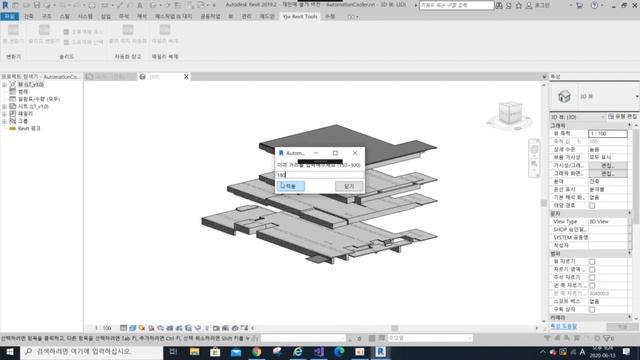Open the Mail app from the taskbar
The width and height of the screenshot is (640, 360).
click(x=236, y=352)
